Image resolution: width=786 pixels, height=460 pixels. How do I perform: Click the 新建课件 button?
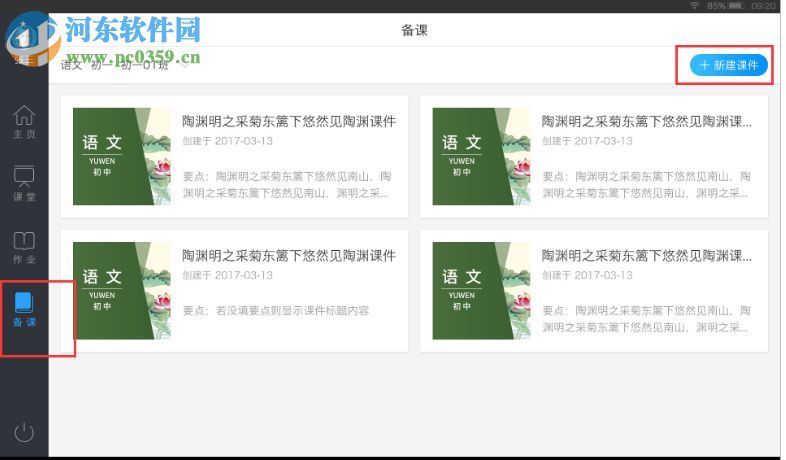pyautogui.click(x=728, y=65)
